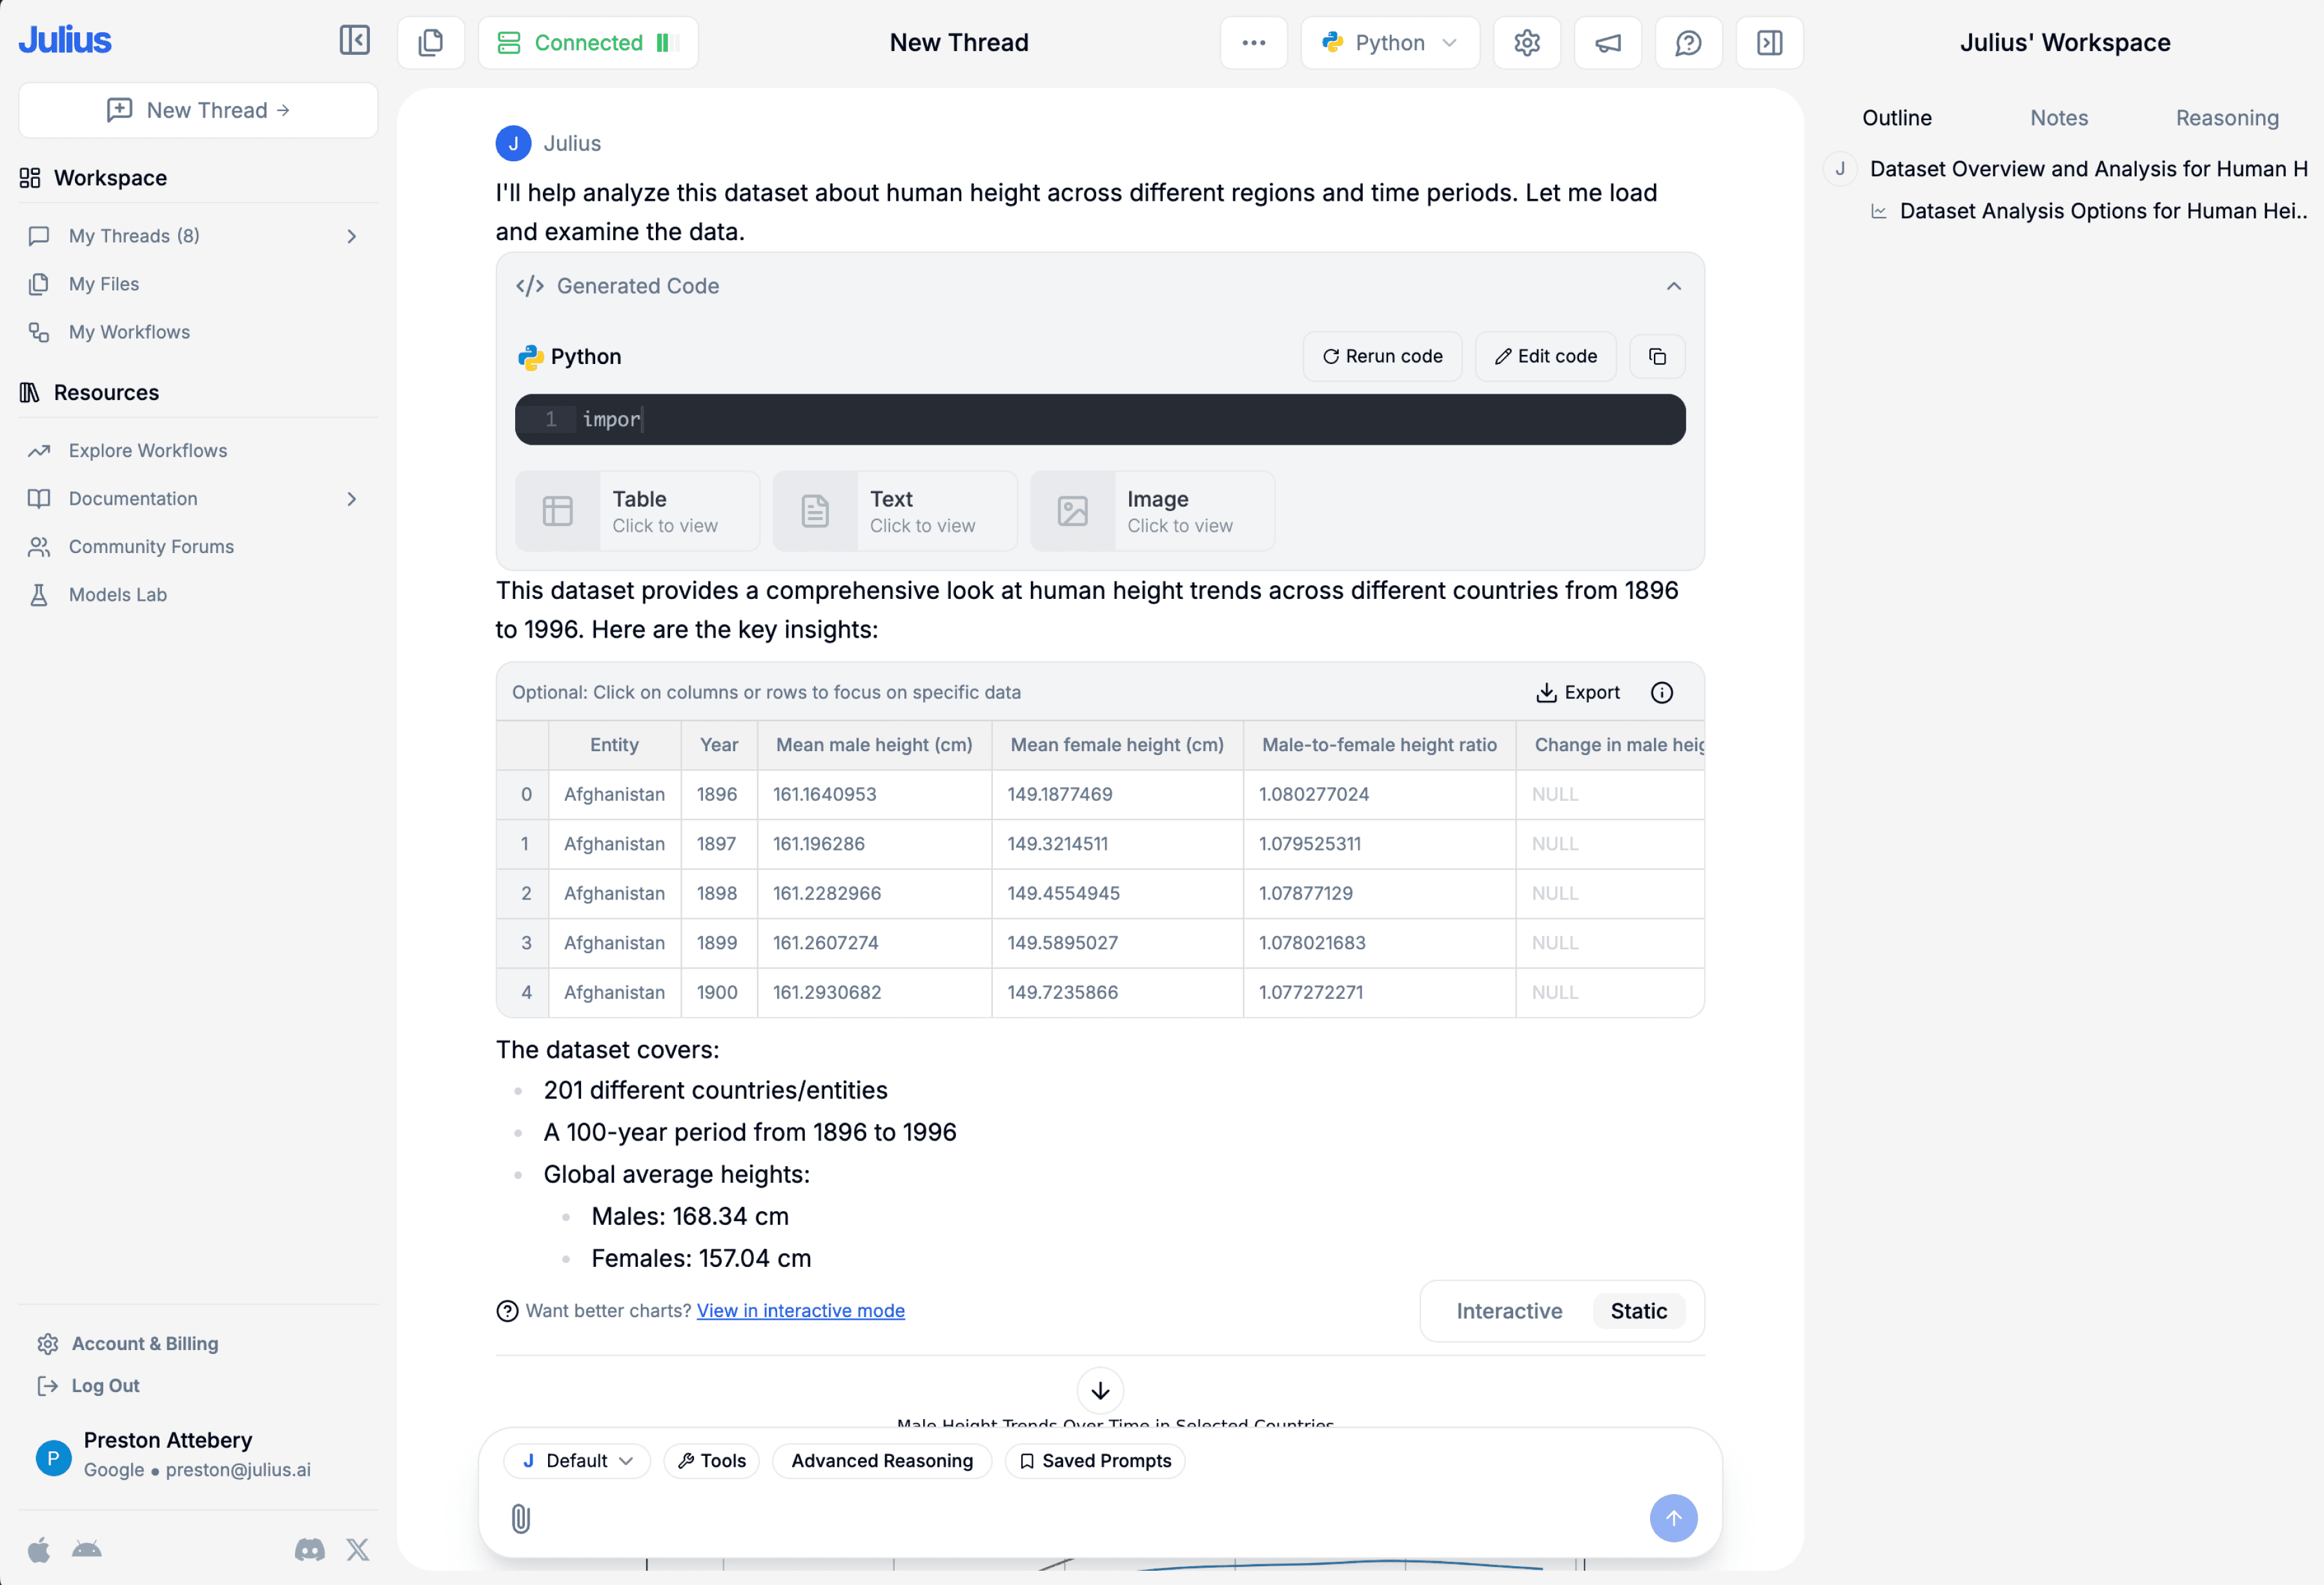The width and height of the screenshot is (2324, 1585).
Task: Switch table view to Interactive mode
Action: point(1509,1311)
